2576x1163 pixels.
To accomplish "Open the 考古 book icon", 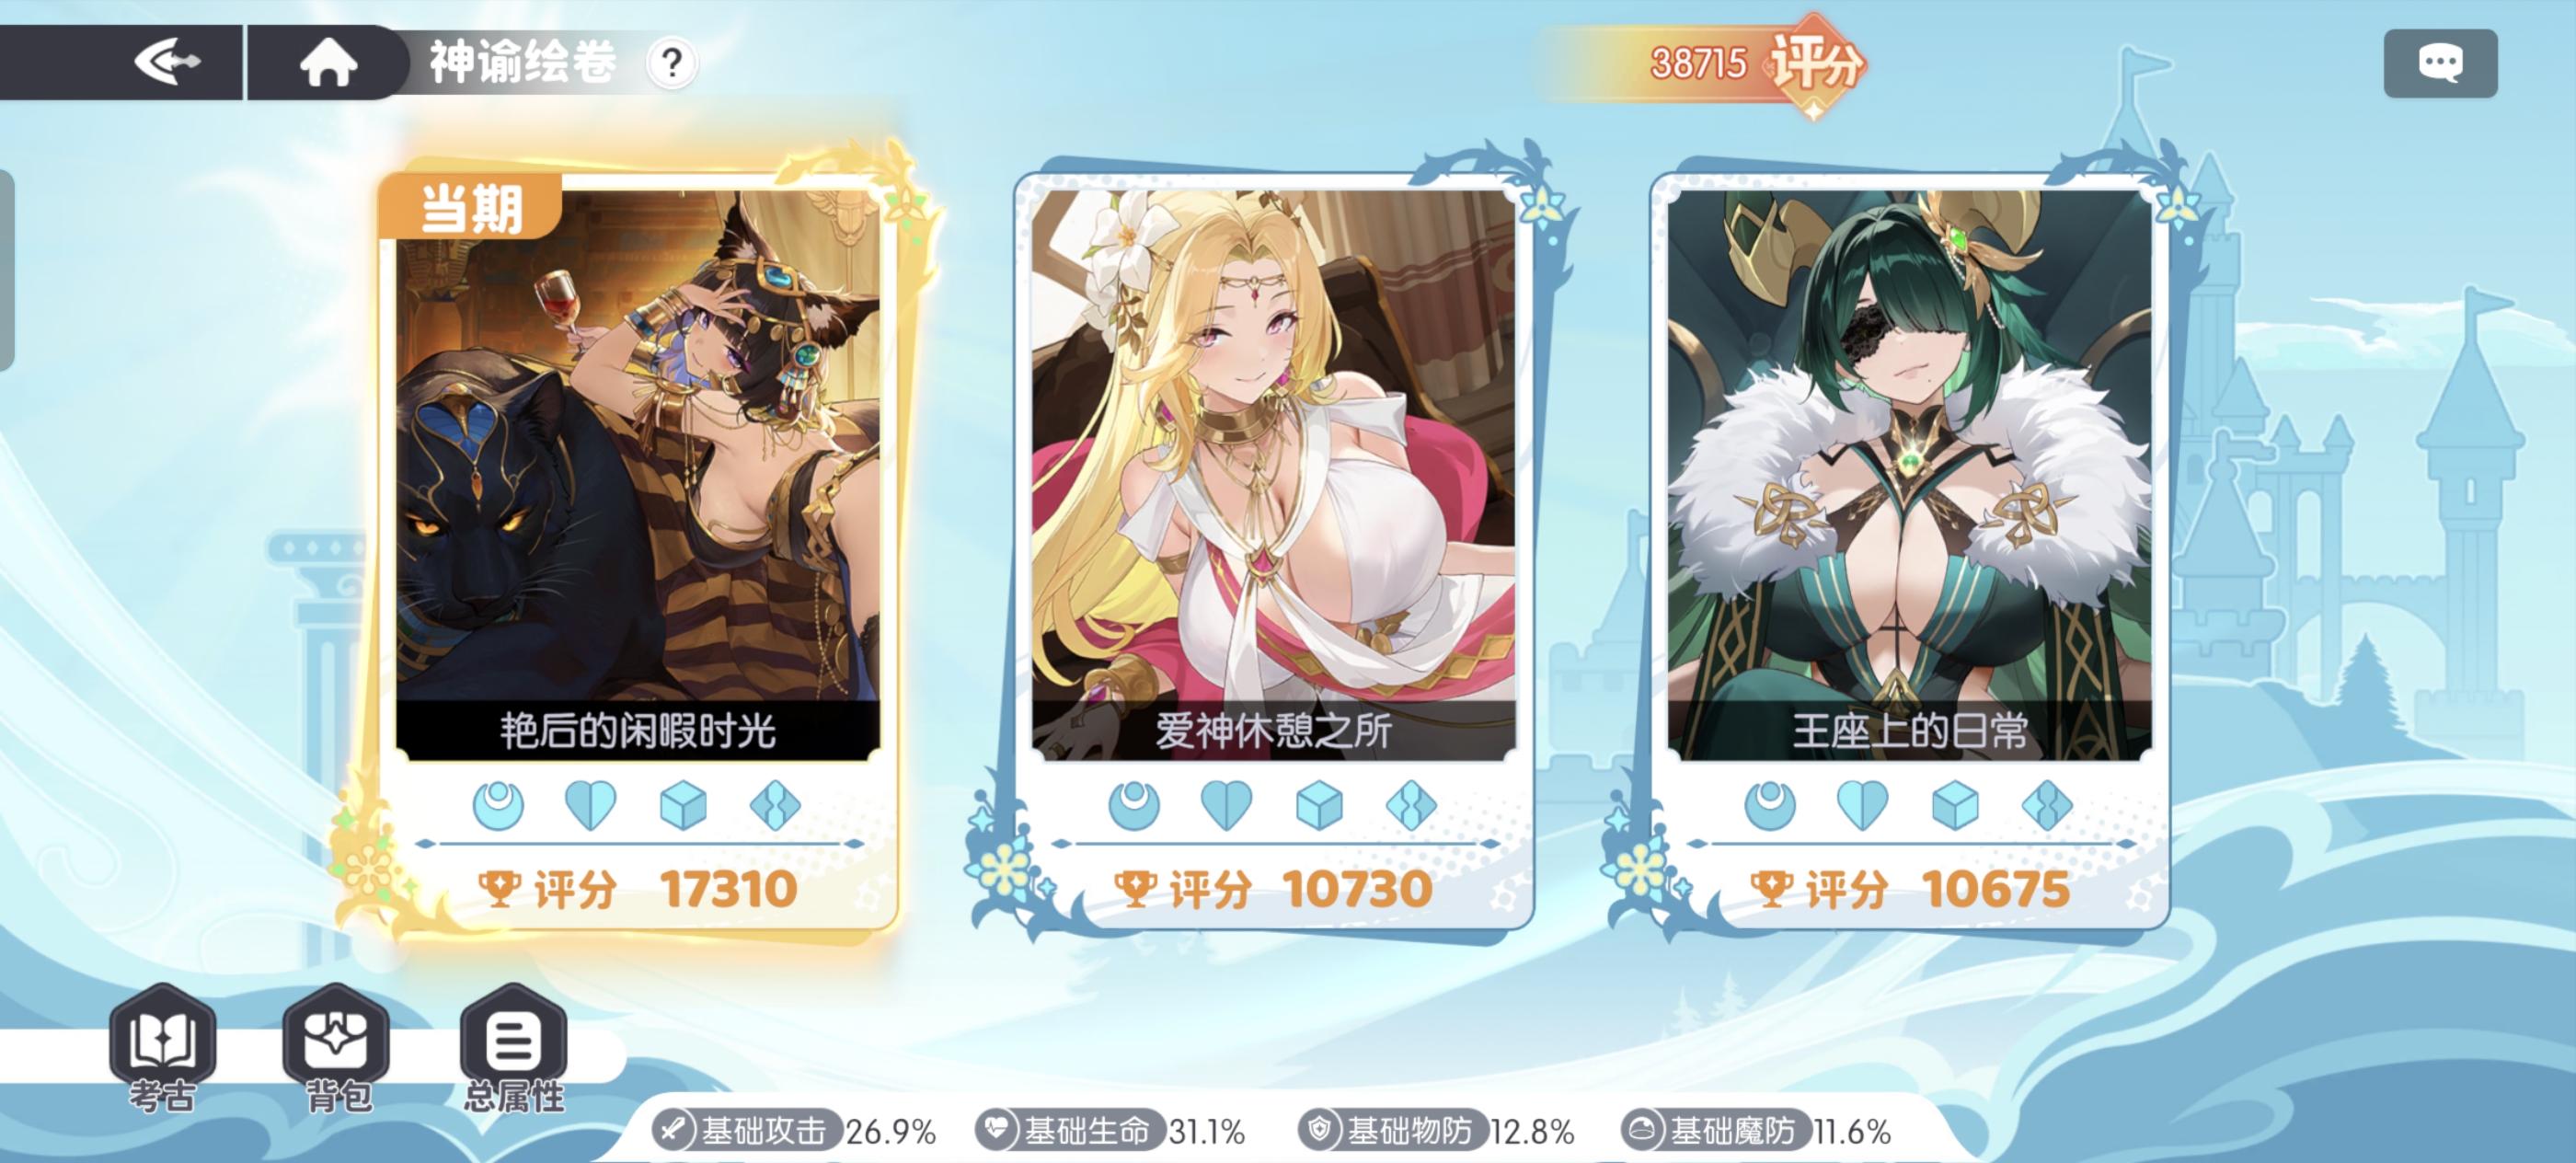I will (162, 1048).
